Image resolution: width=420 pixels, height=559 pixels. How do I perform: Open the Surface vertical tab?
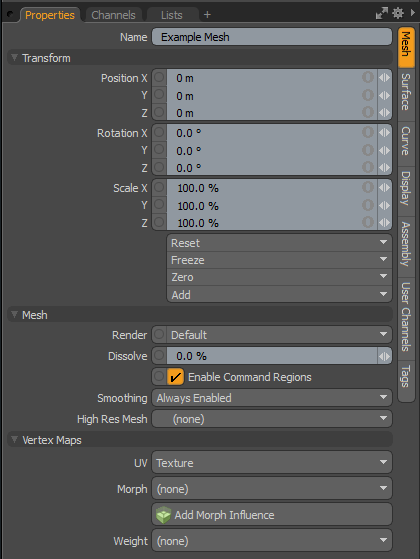pyautogui.click(x=406, y=92)
